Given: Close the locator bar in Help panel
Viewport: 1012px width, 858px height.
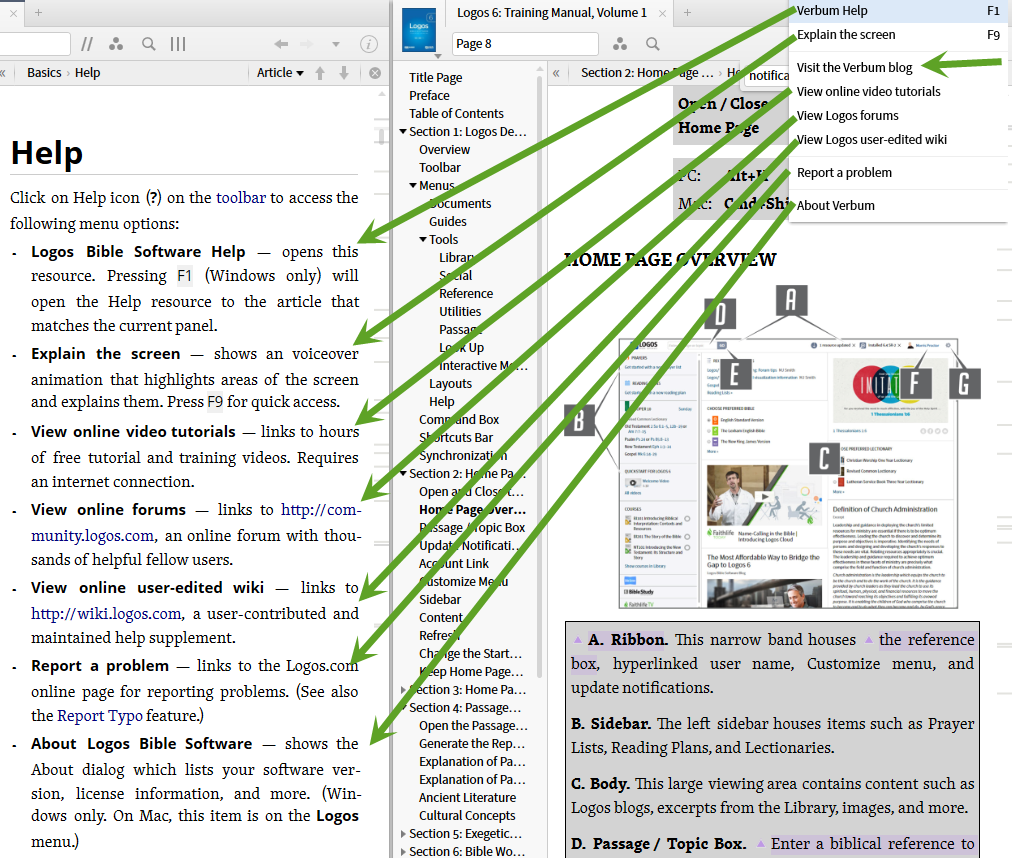Looking at the screenshot, I should coord(374,73).
